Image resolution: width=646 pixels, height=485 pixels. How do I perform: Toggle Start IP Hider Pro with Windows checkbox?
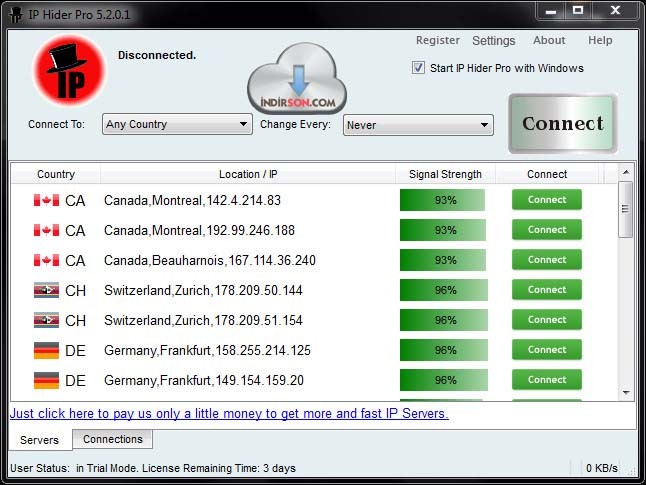[418, 68]
